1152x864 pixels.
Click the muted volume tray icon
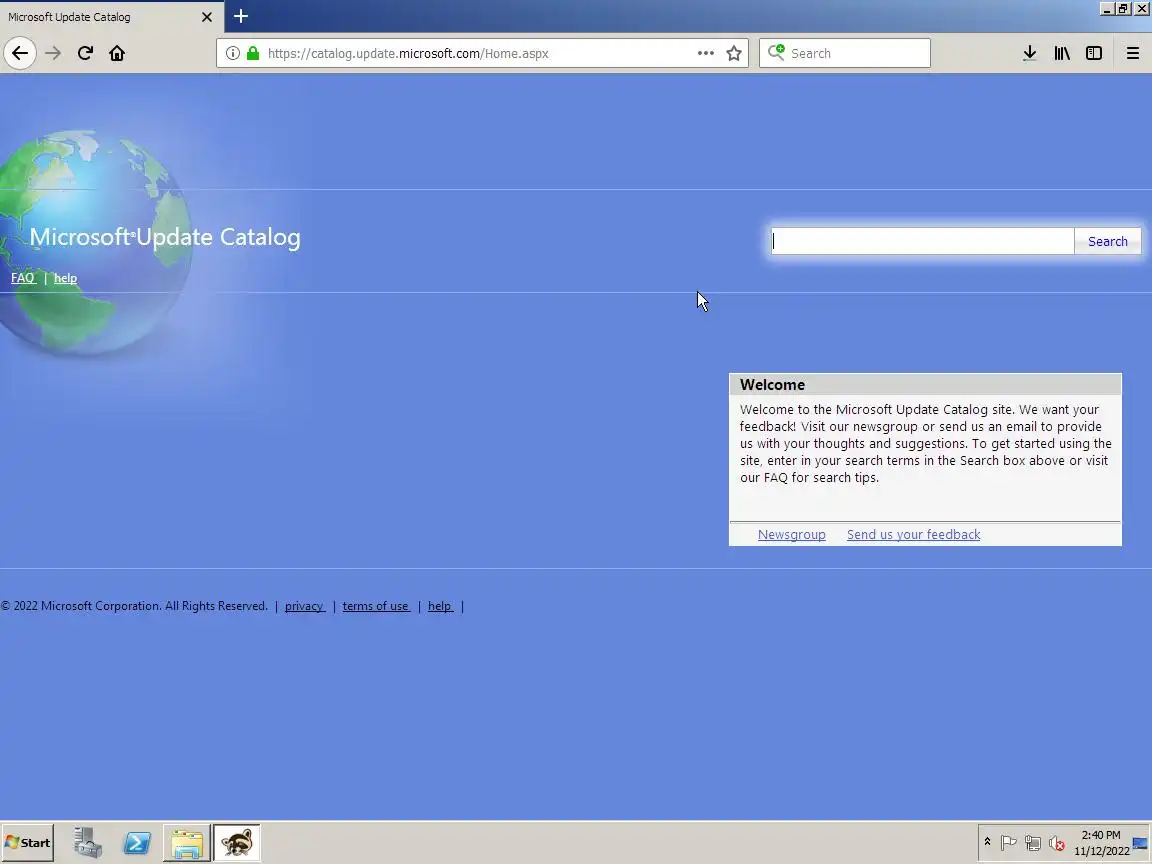pyautogui.click(x=1057, y=843)
